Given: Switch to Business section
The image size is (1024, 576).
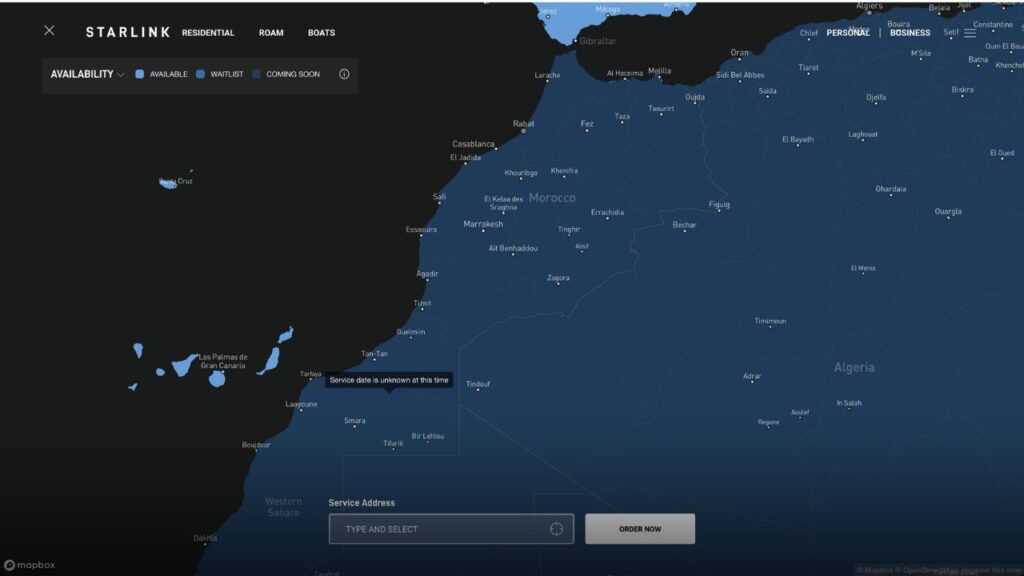Looking at the screenshot, I should (910, 33).
